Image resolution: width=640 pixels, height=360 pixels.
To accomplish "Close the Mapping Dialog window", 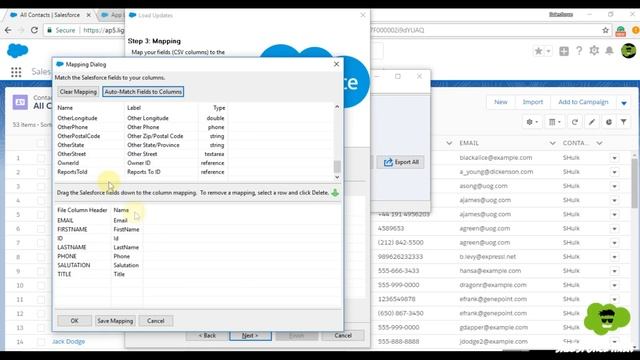I will (336, 64).
